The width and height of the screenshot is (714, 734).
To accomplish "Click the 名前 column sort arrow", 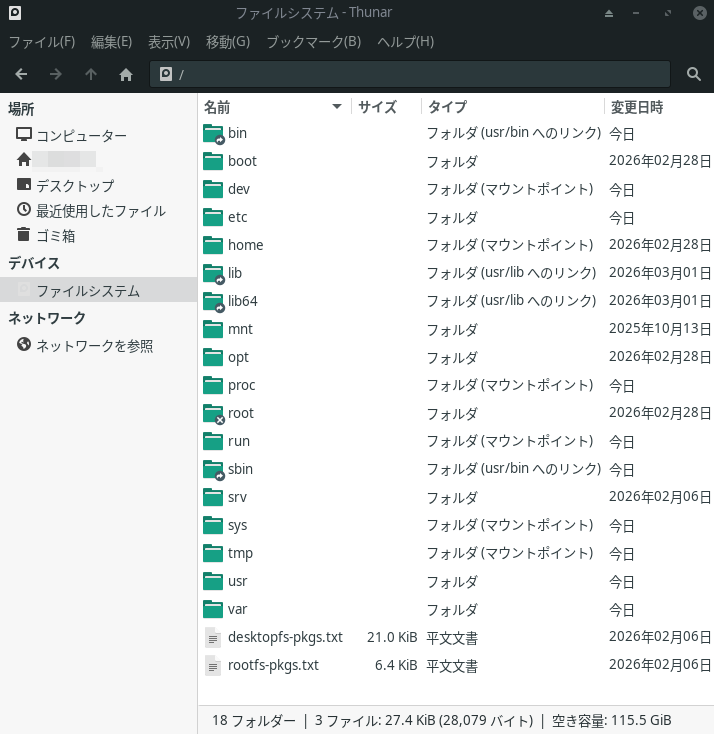I will pyautogui.click(x=337, y=107).
